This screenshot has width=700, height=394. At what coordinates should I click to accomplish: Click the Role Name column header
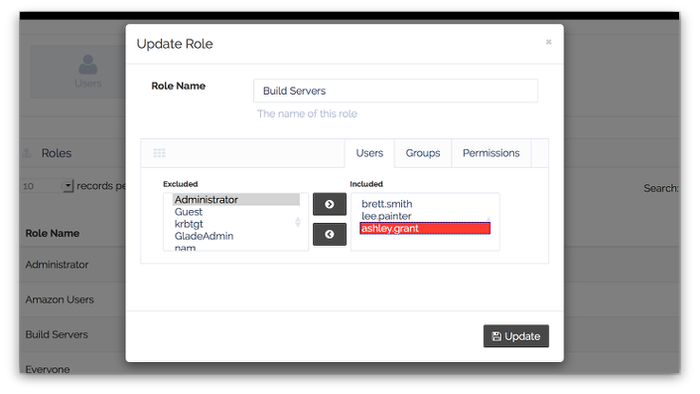pos(52,233)
